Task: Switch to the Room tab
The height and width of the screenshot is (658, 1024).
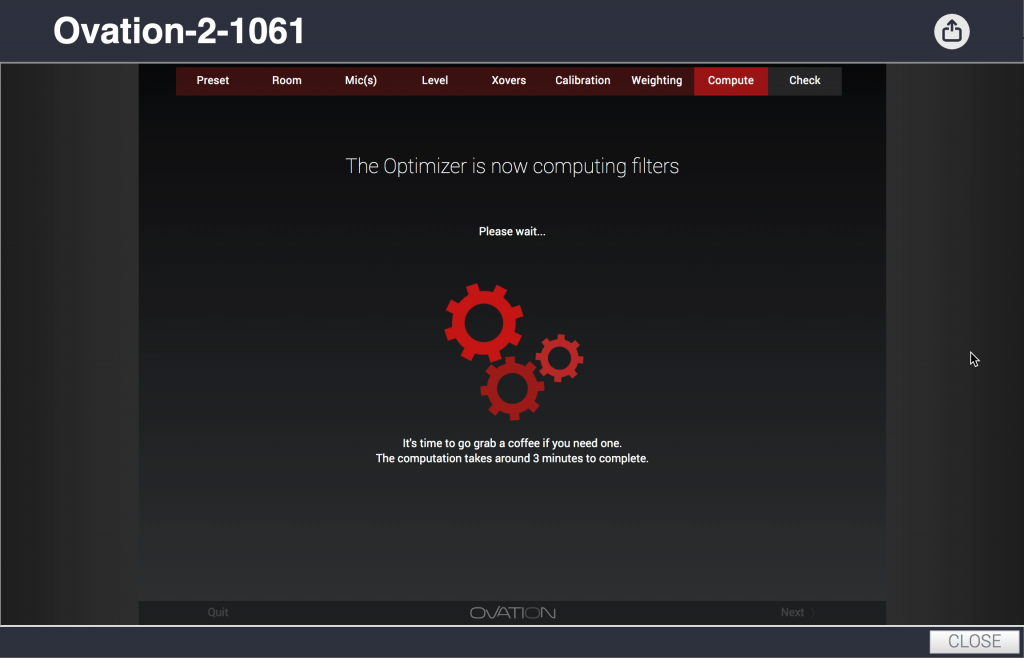Action: click(x=287, y=80)
